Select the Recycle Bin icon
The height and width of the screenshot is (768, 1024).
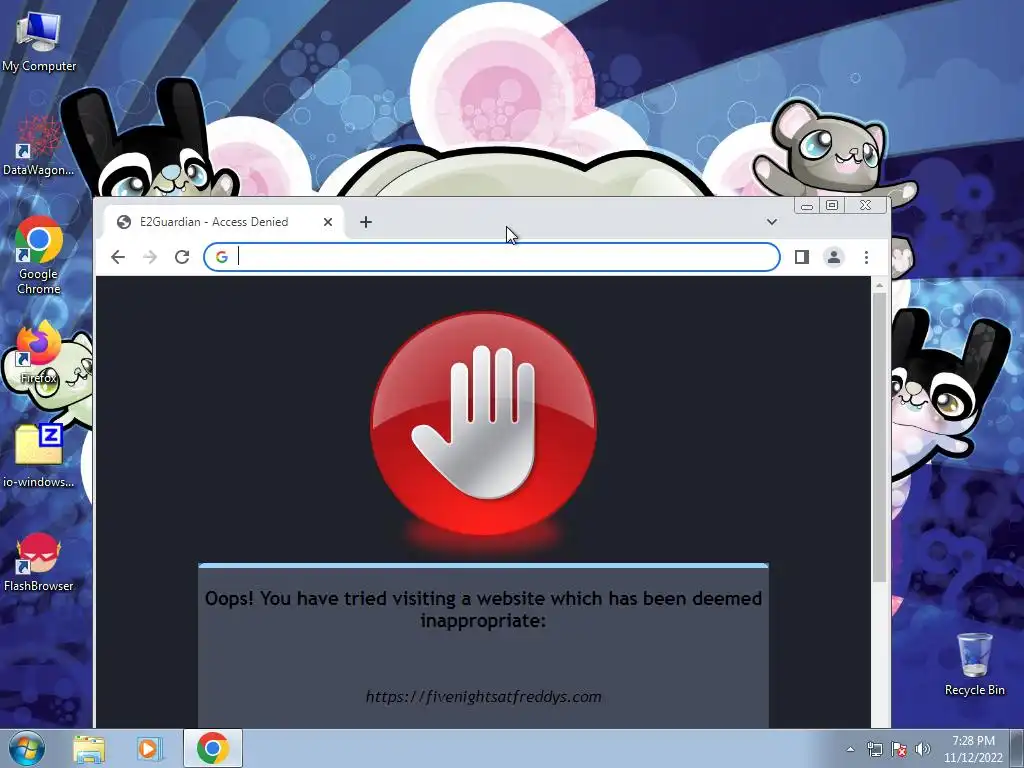point(974,664)
